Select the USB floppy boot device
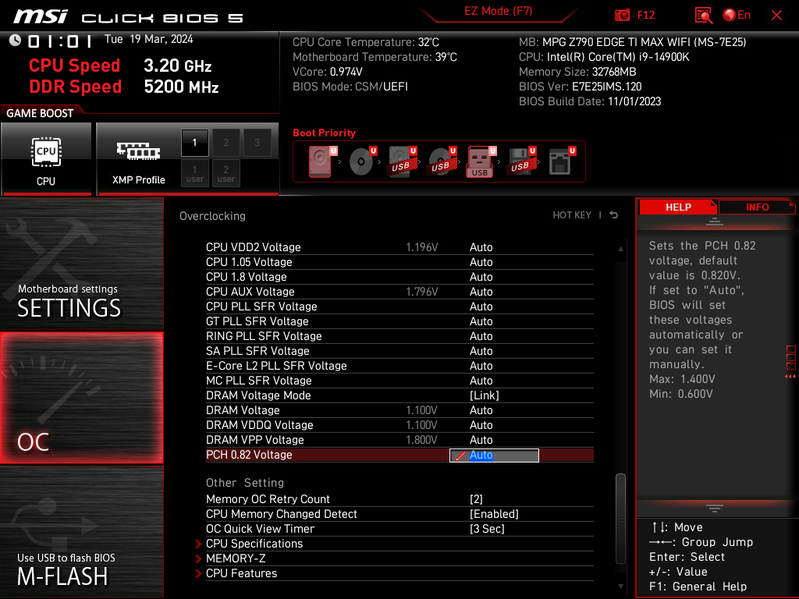799x599 pixels. coord(521,161)
